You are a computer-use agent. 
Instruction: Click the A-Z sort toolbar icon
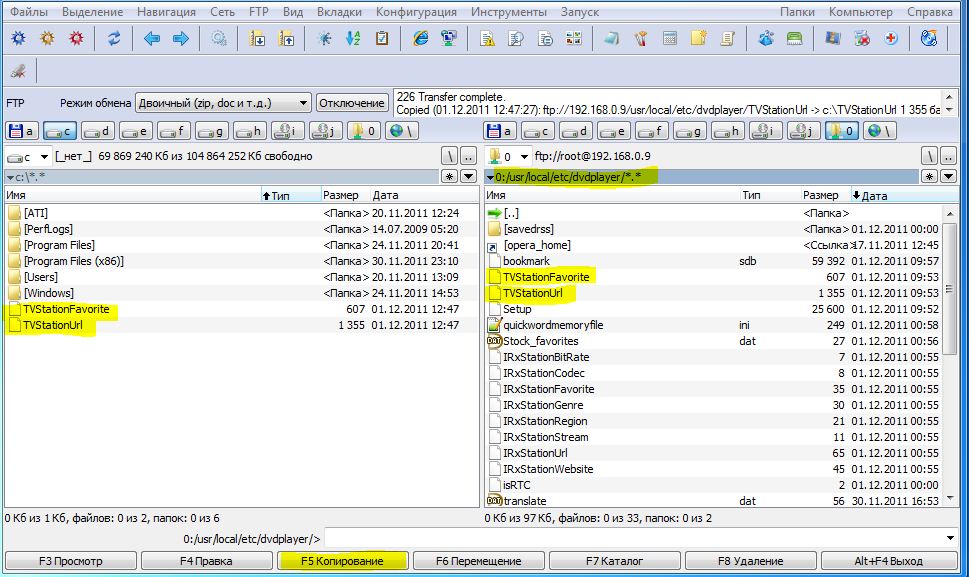pyautogui.click(x=353, y=38)
